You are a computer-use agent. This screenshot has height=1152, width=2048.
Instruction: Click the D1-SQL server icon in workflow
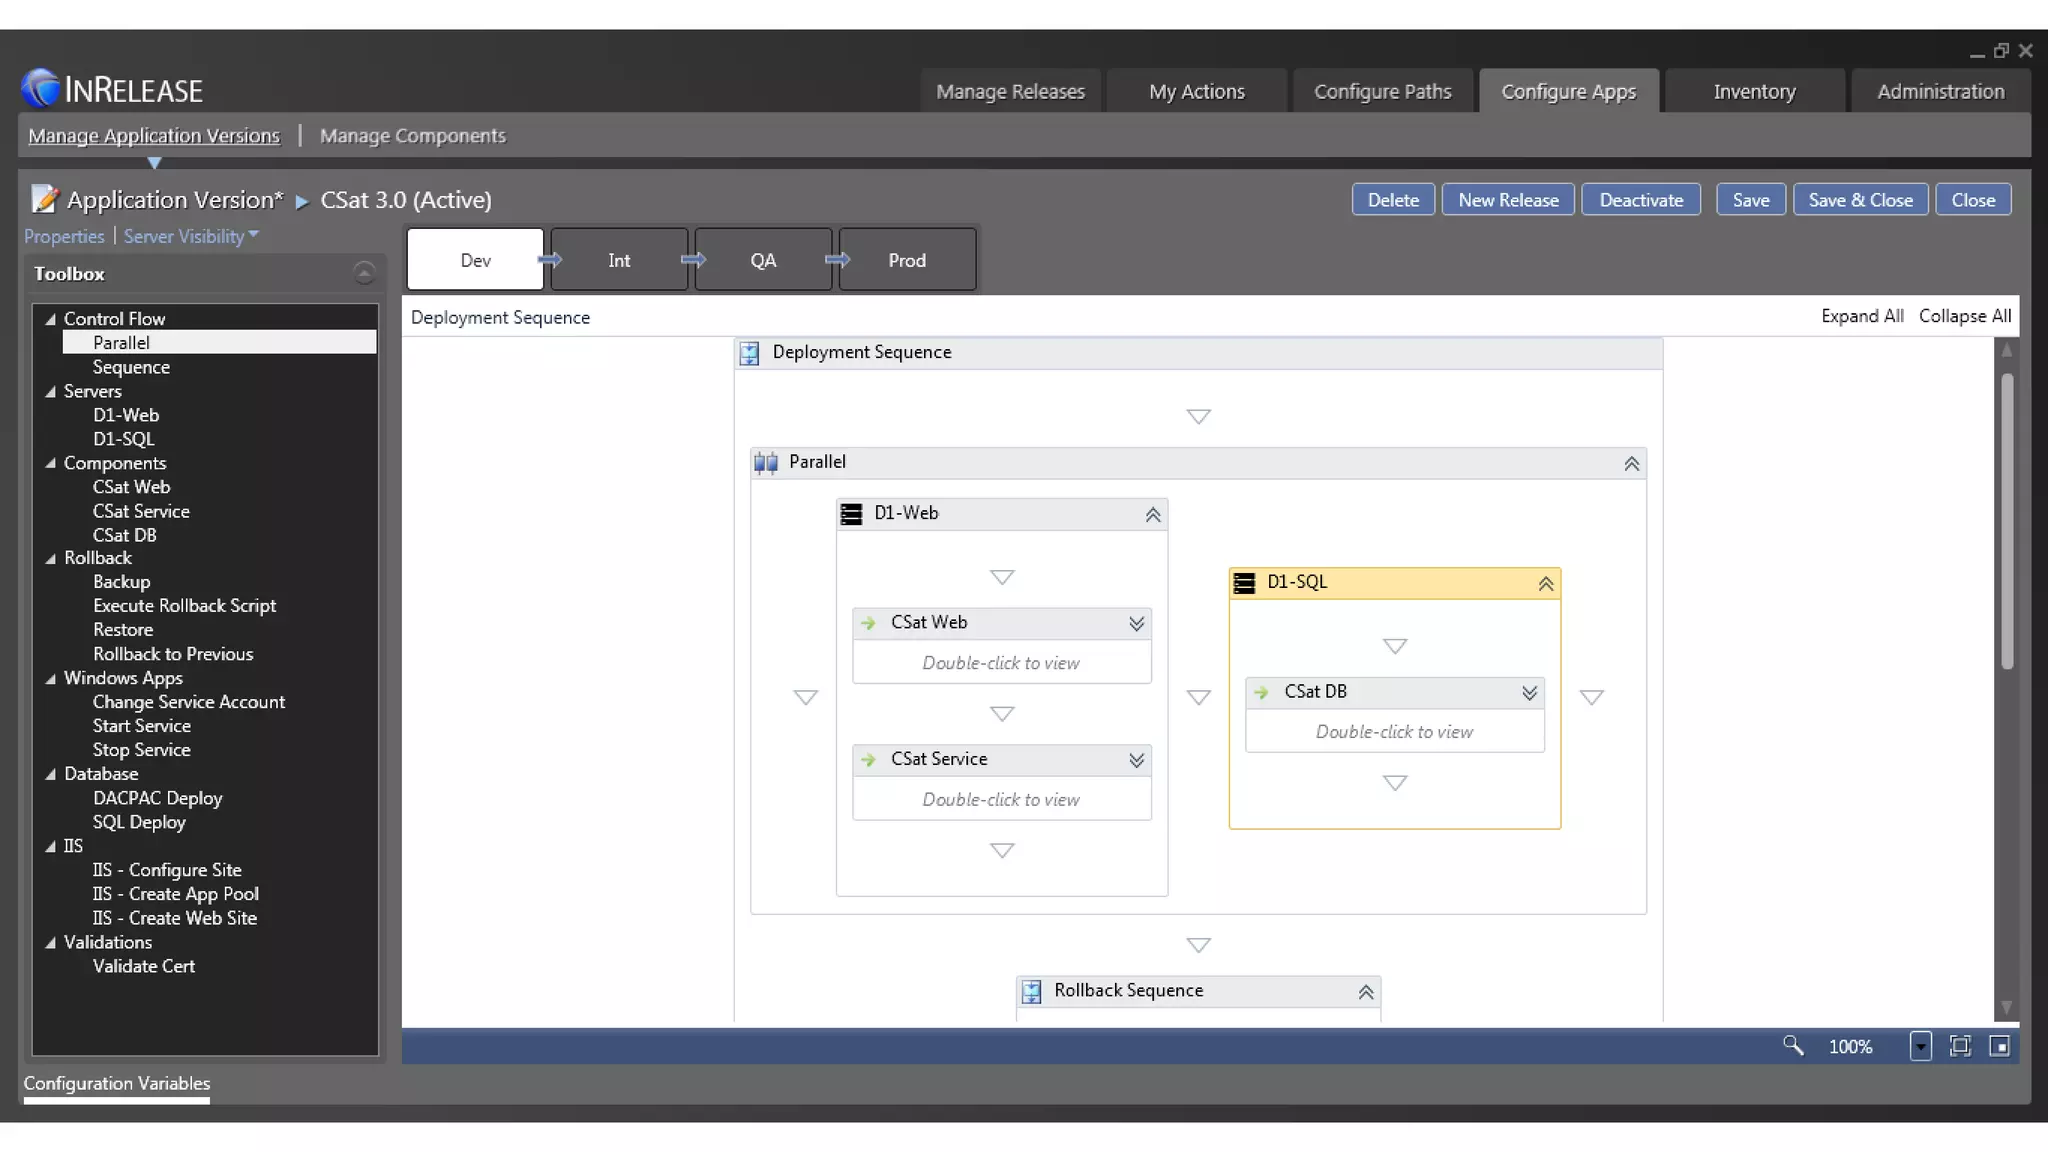(x=1244, y=583)
